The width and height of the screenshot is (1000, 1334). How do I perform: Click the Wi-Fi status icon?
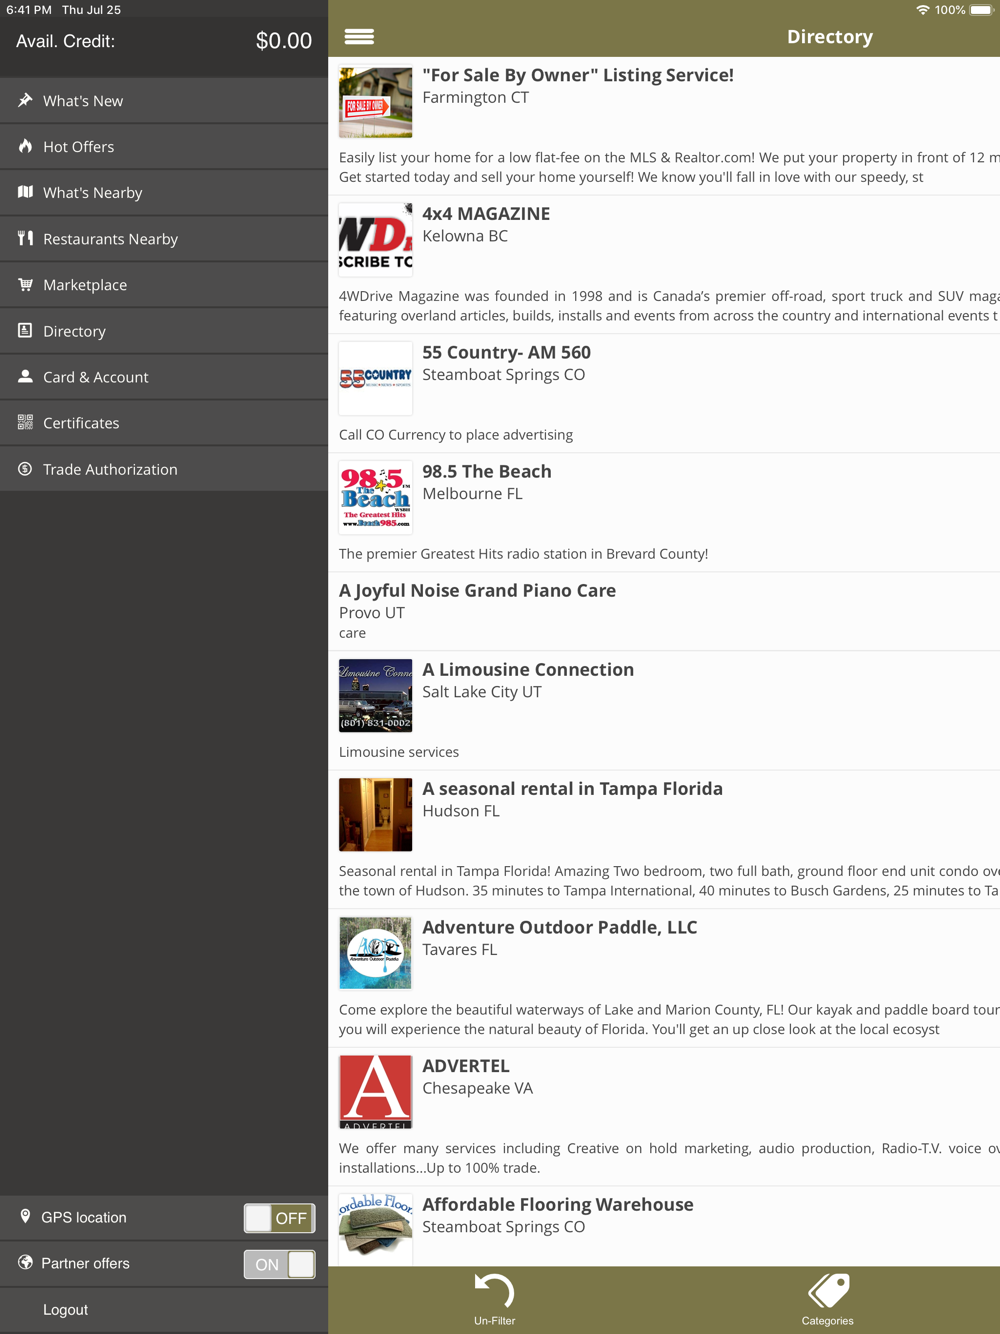(x=922, y=10)
